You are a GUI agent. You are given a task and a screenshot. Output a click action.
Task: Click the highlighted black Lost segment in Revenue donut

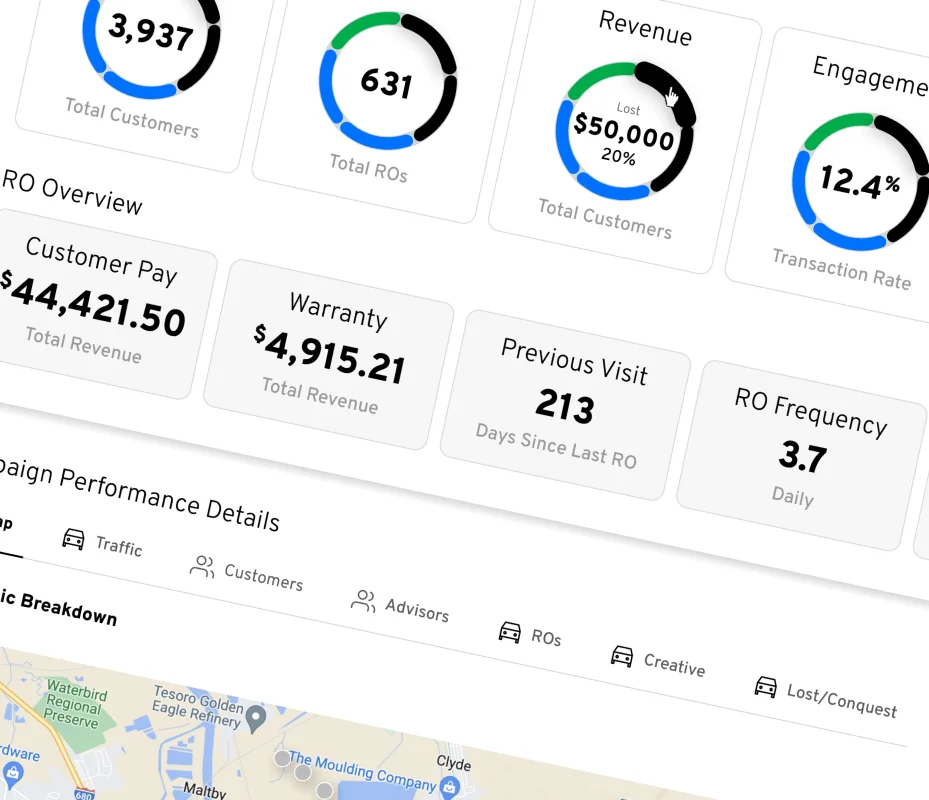coord(669,90)
